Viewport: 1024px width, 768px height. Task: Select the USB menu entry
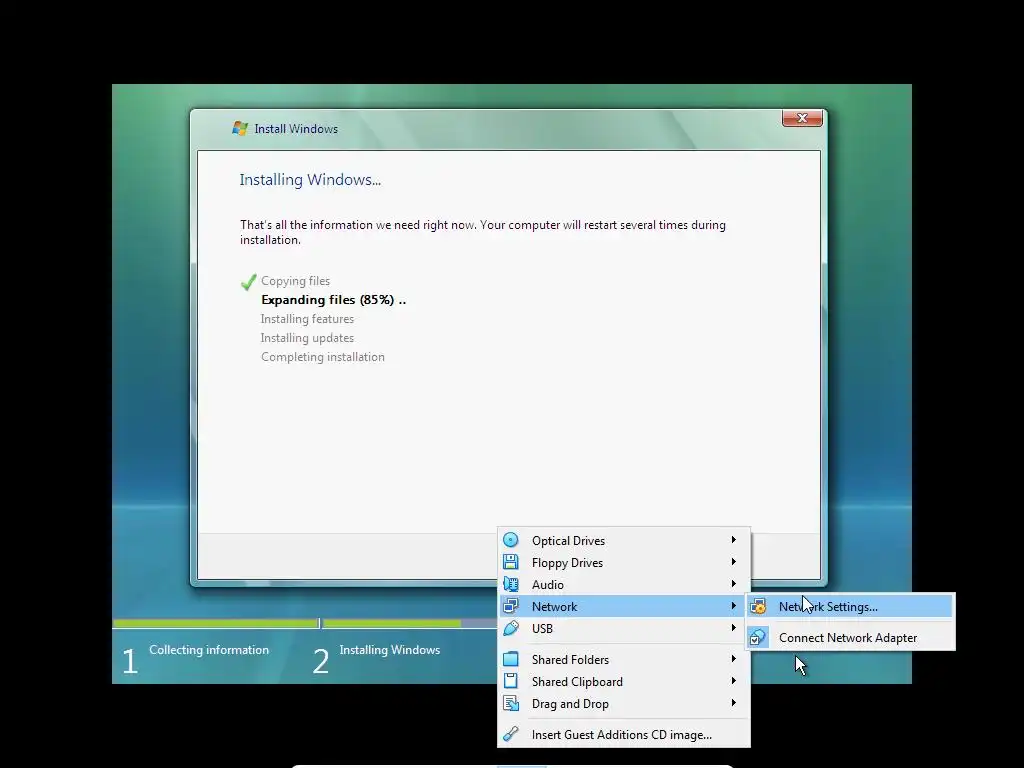pyautogui.click(x=624, y=628)
